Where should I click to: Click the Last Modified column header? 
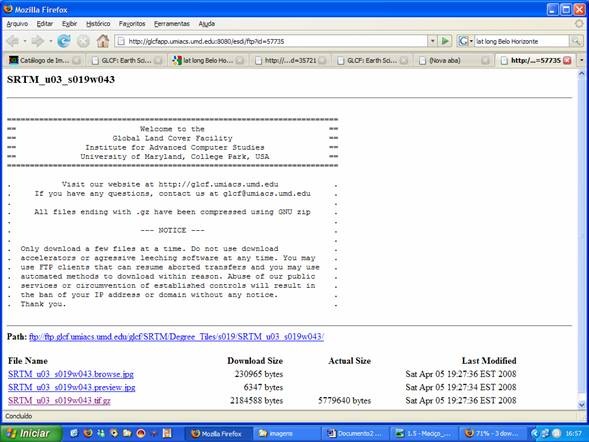[489, 361]
